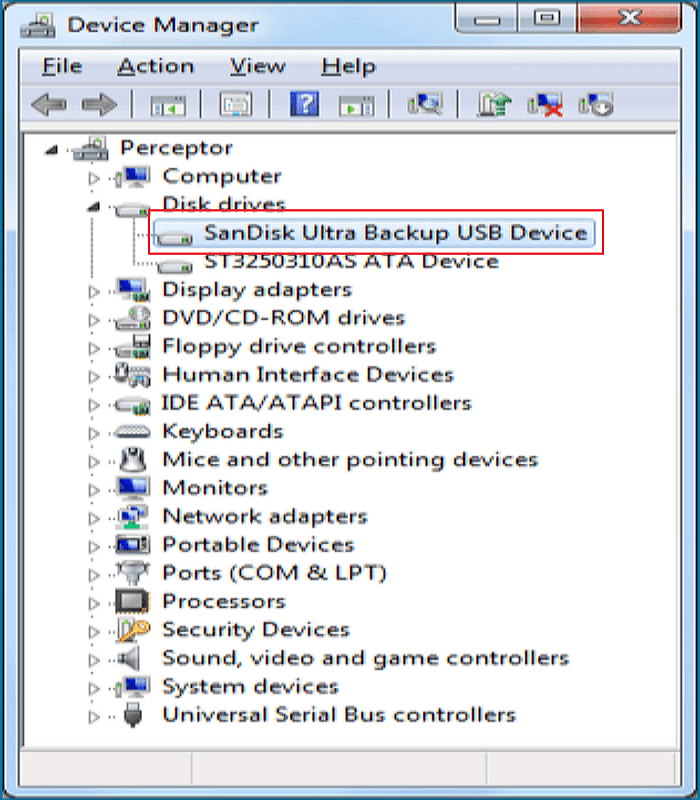Click the blue Help question mark icon
This screenshot has width=700, height=800.
tap(303, 105)
